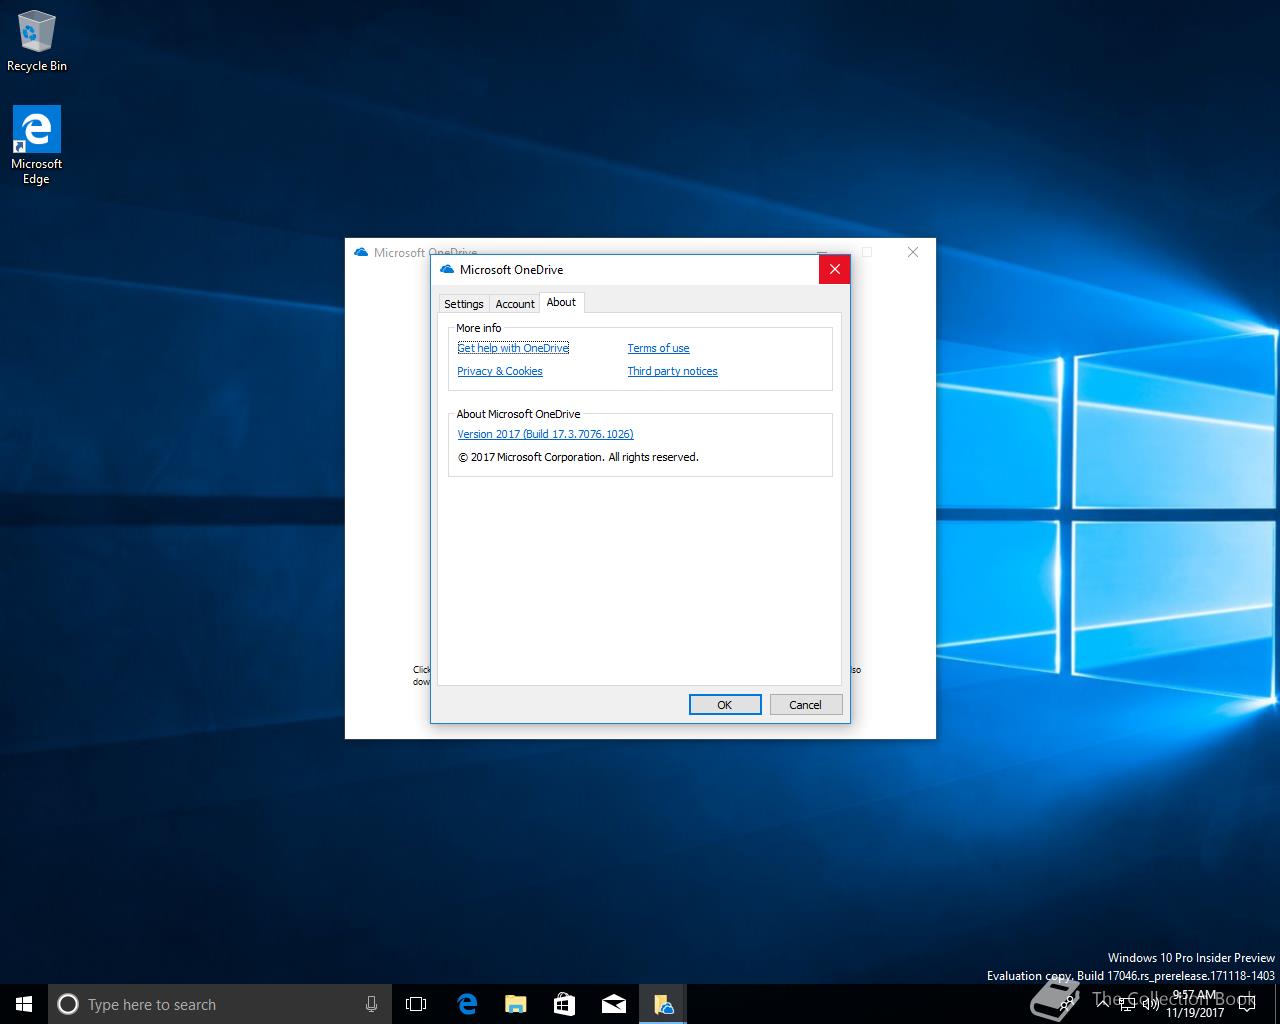Click the taskbar clock and date
Image resolution: width=1280 pixels, height=1024 pixels.
1195,1004
